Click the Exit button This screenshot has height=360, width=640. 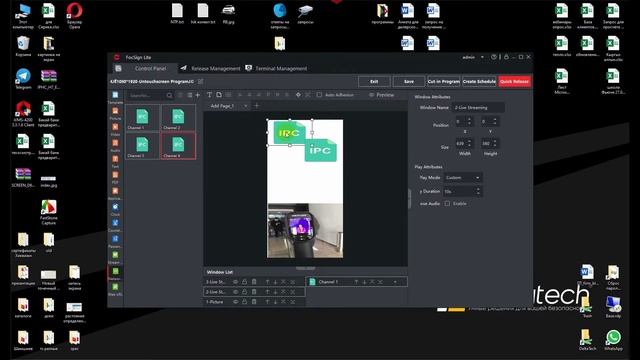pos(374,81)
